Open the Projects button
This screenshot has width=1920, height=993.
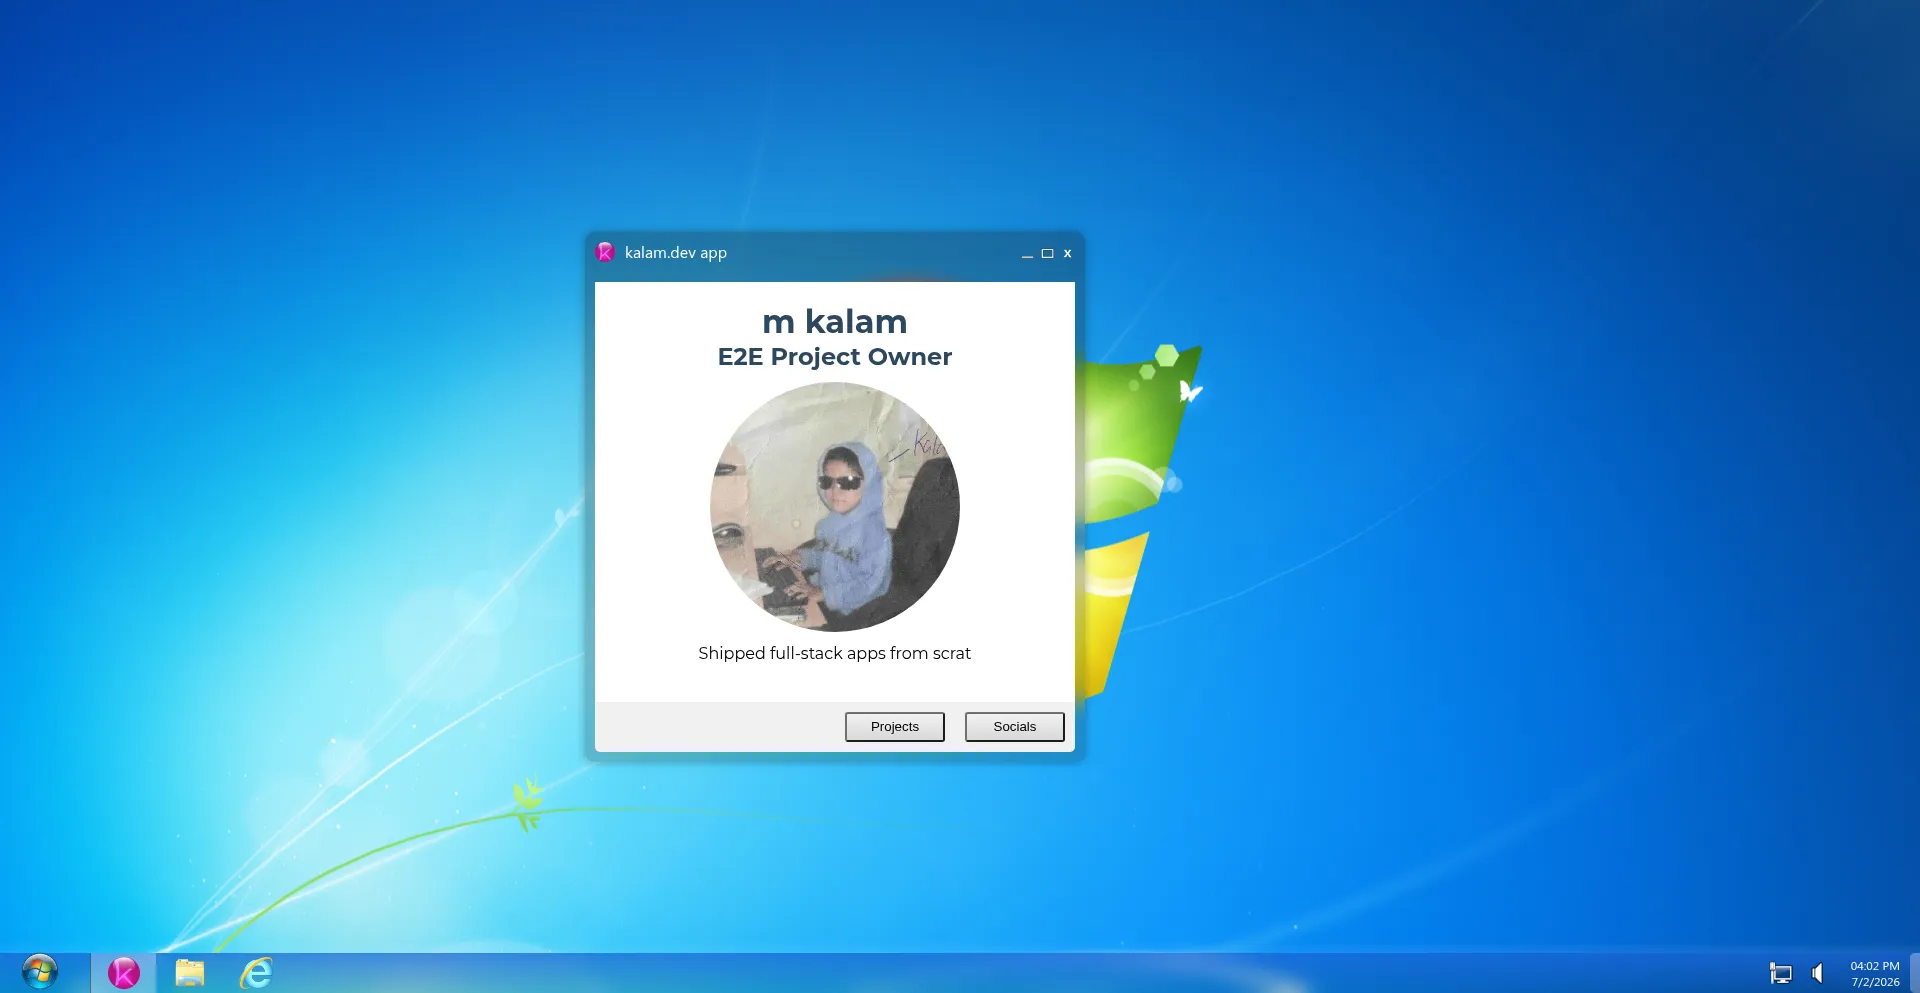[x=894, y=727]
